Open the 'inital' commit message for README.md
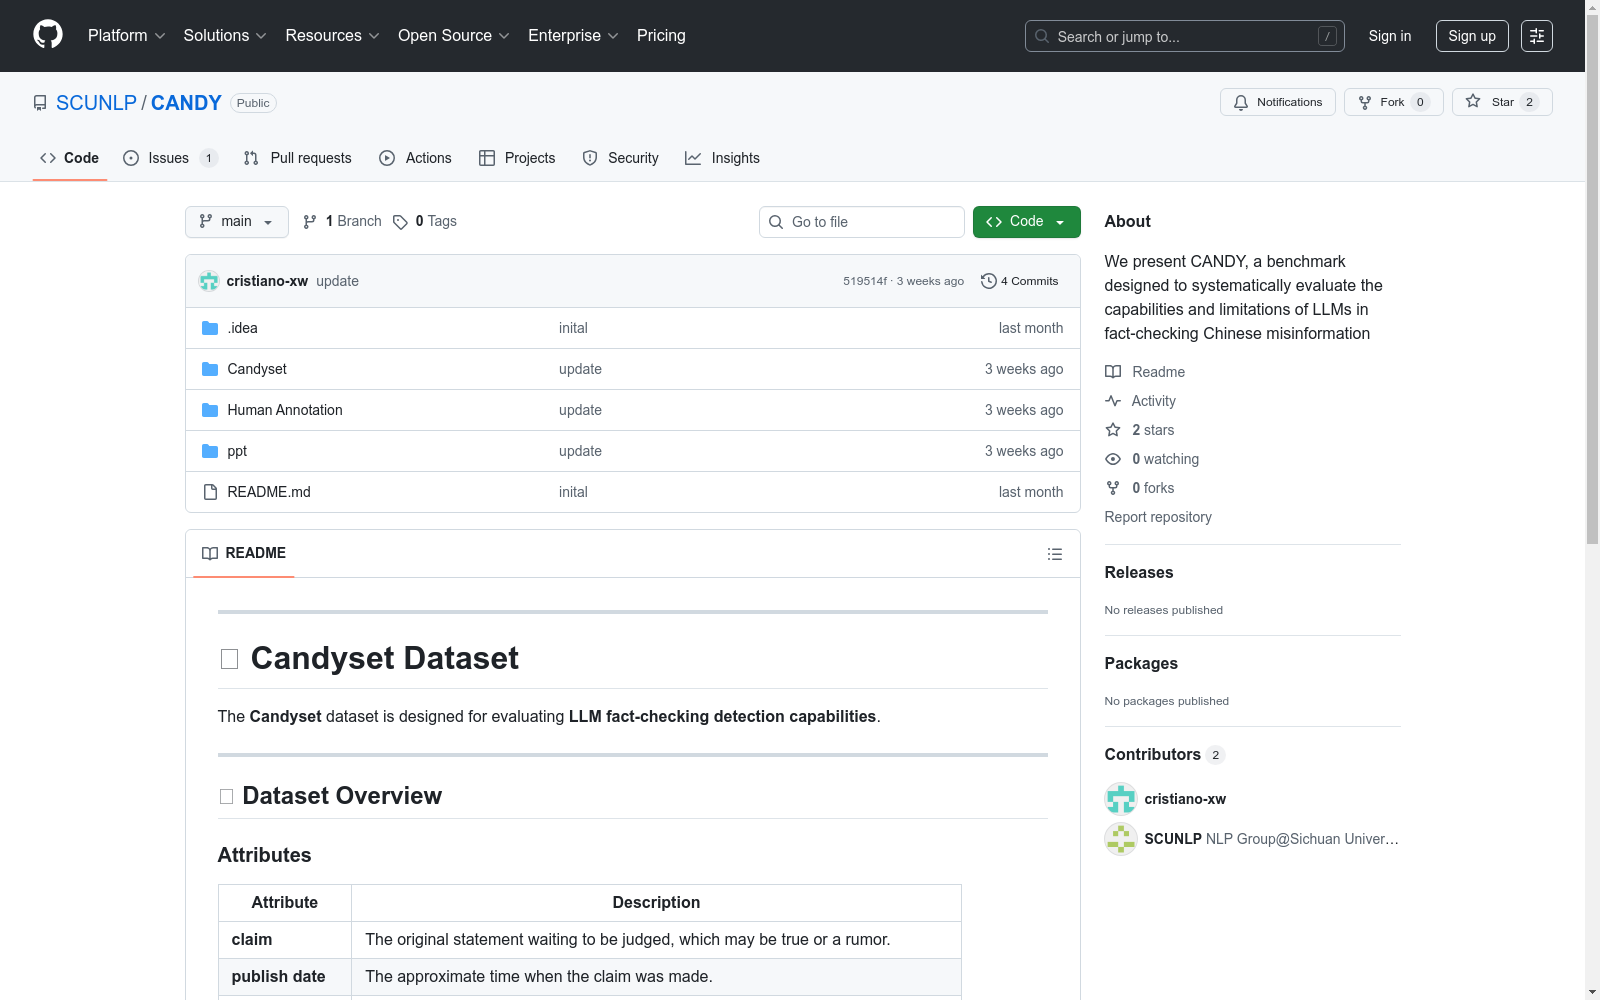This screenshot has height=1000, width=1600. tap(573, 492)
